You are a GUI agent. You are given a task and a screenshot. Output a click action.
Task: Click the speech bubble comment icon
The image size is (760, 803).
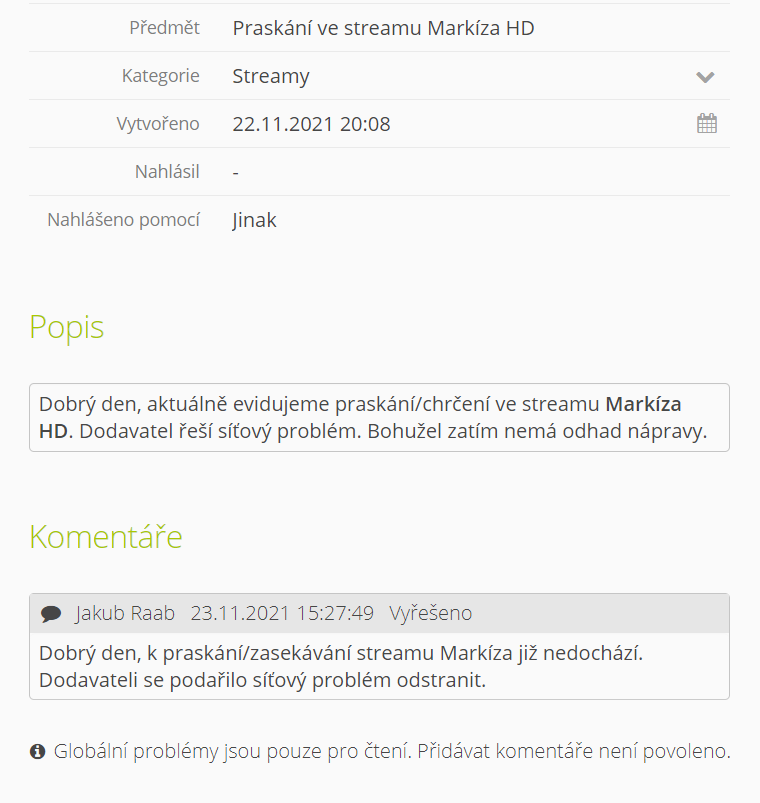(51, 614)
